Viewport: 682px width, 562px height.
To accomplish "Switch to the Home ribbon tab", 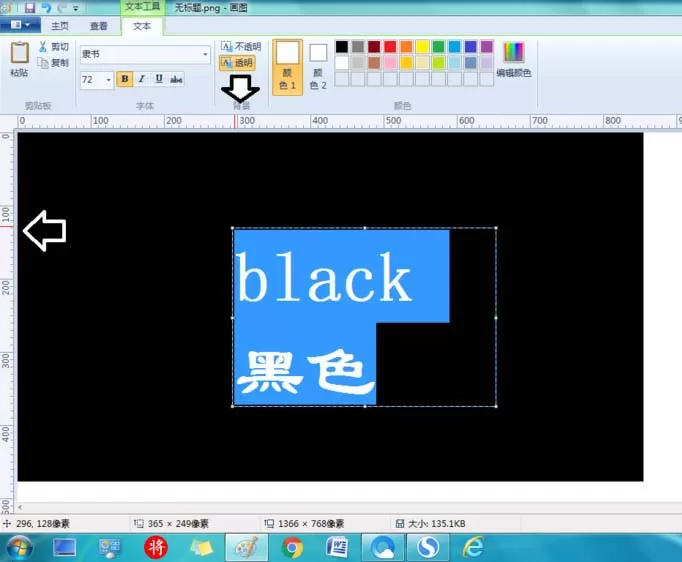I will 60,26.
